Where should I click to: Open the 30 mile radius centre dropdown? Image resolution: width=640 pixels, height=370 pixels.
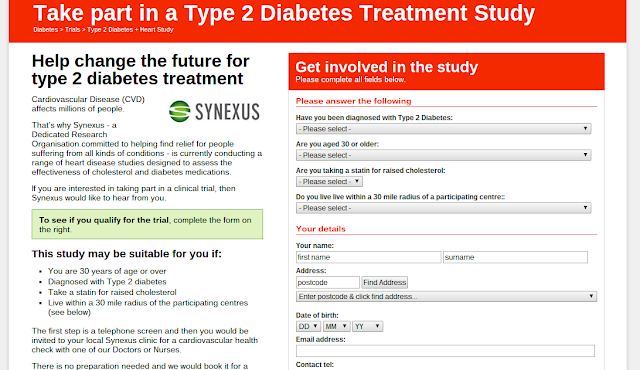[x=443, y=208]
